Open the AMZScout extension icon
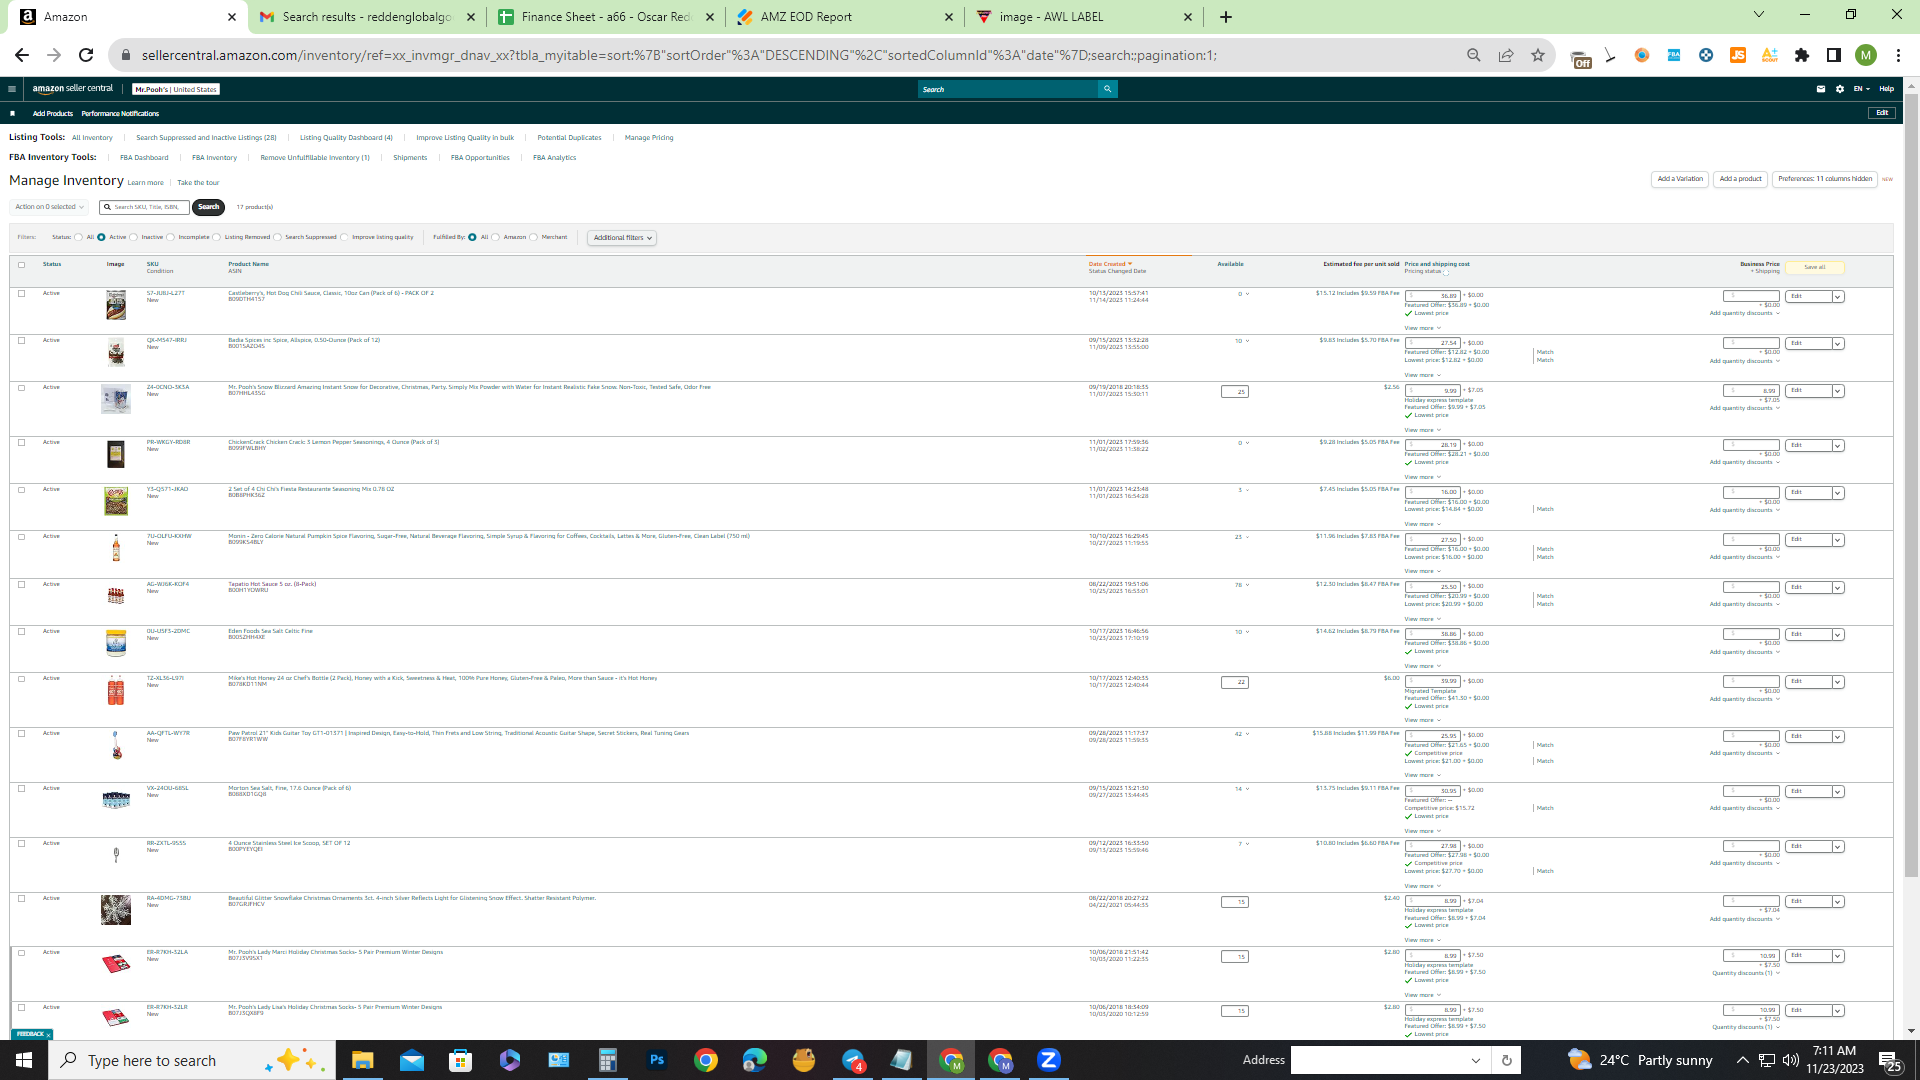The height and width of the screenshot is (1080, 1920). pos(1770,55)
